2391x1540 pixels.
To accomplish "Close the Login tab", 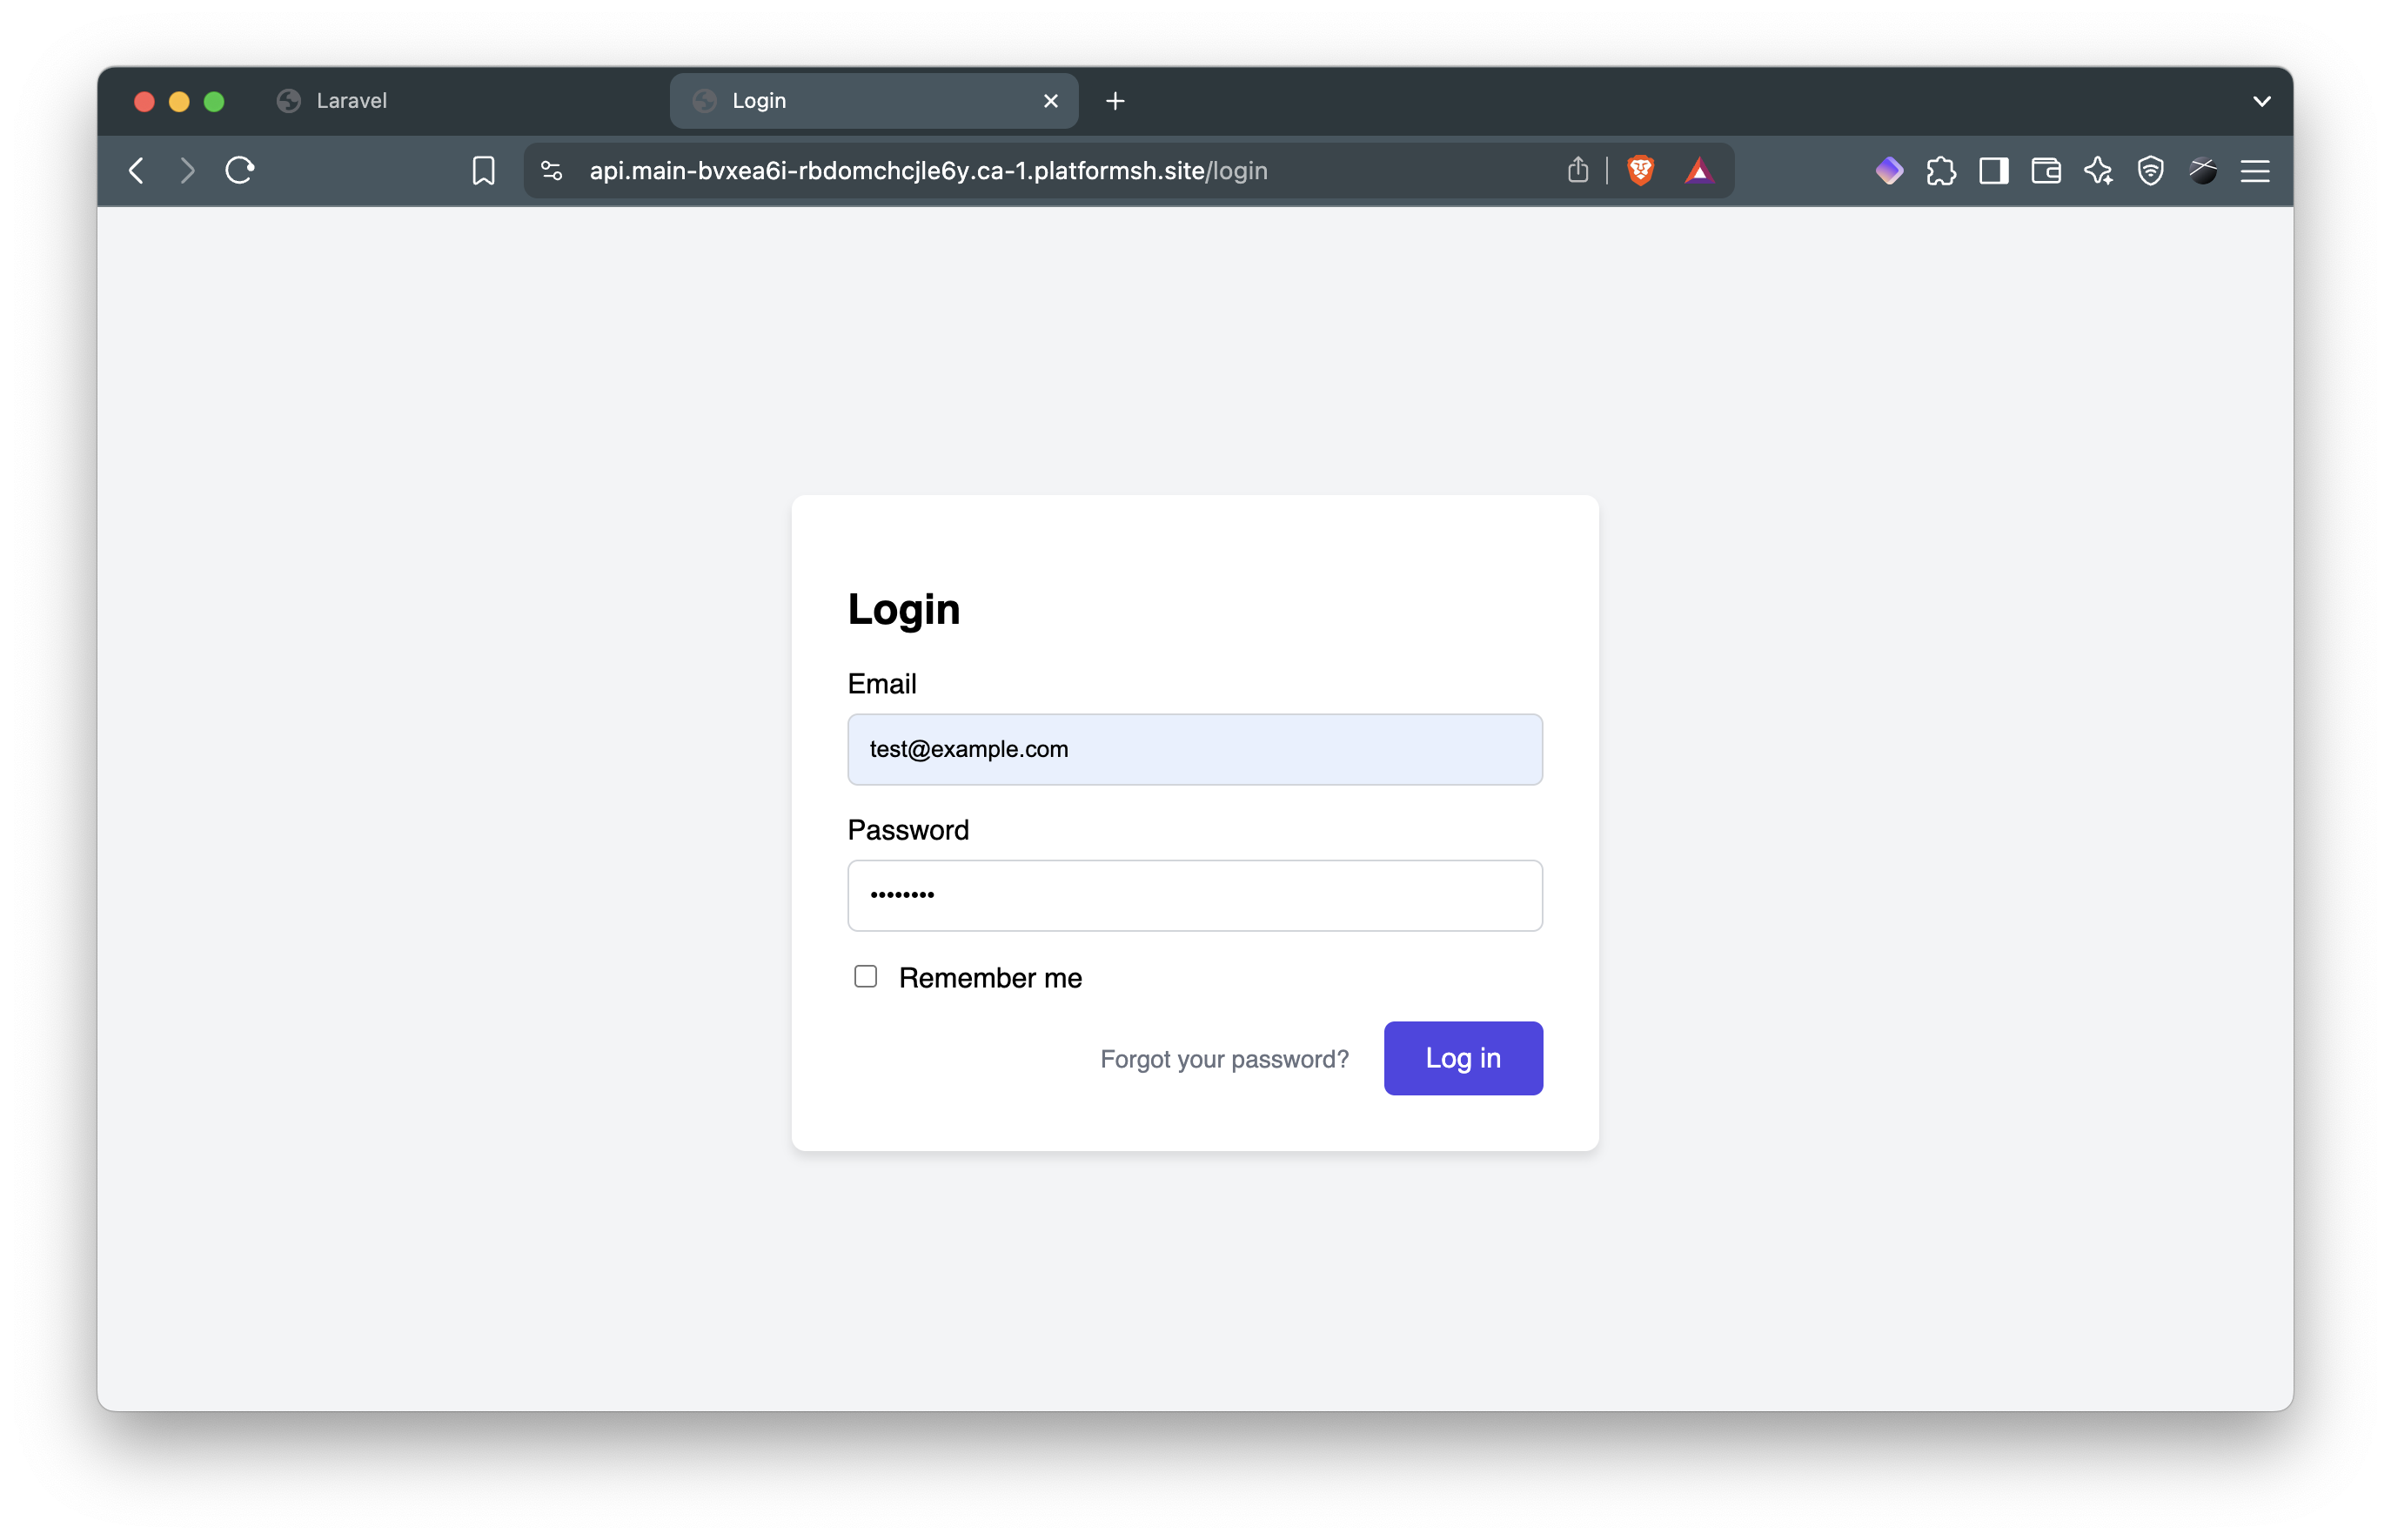I will coord(1050,101).
